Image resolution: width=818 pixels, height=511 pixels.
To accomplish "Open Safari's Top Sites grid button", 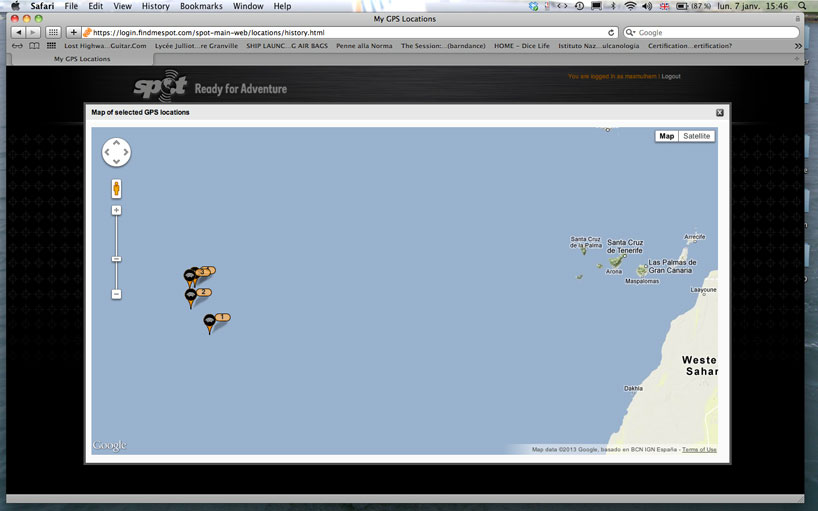I will tap(53, 32).
